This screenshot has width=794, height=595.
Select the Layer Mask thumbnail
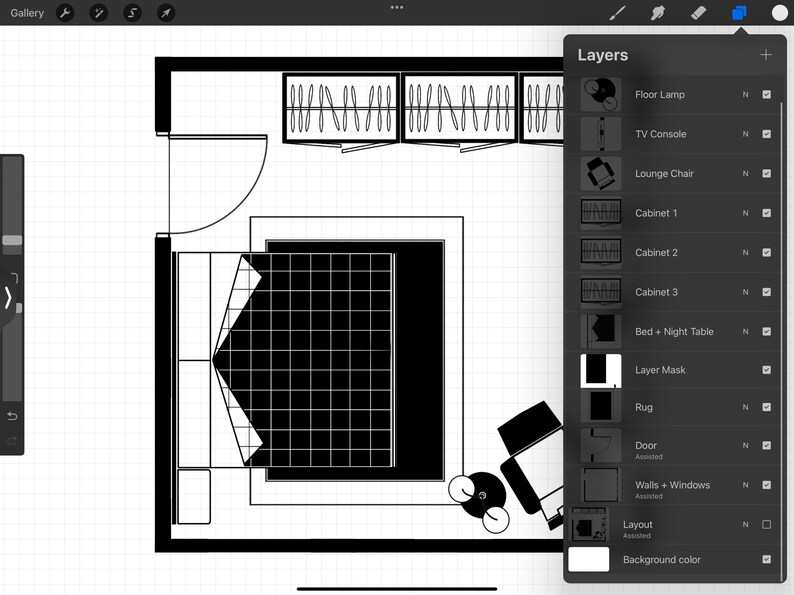tap(601, 371)
